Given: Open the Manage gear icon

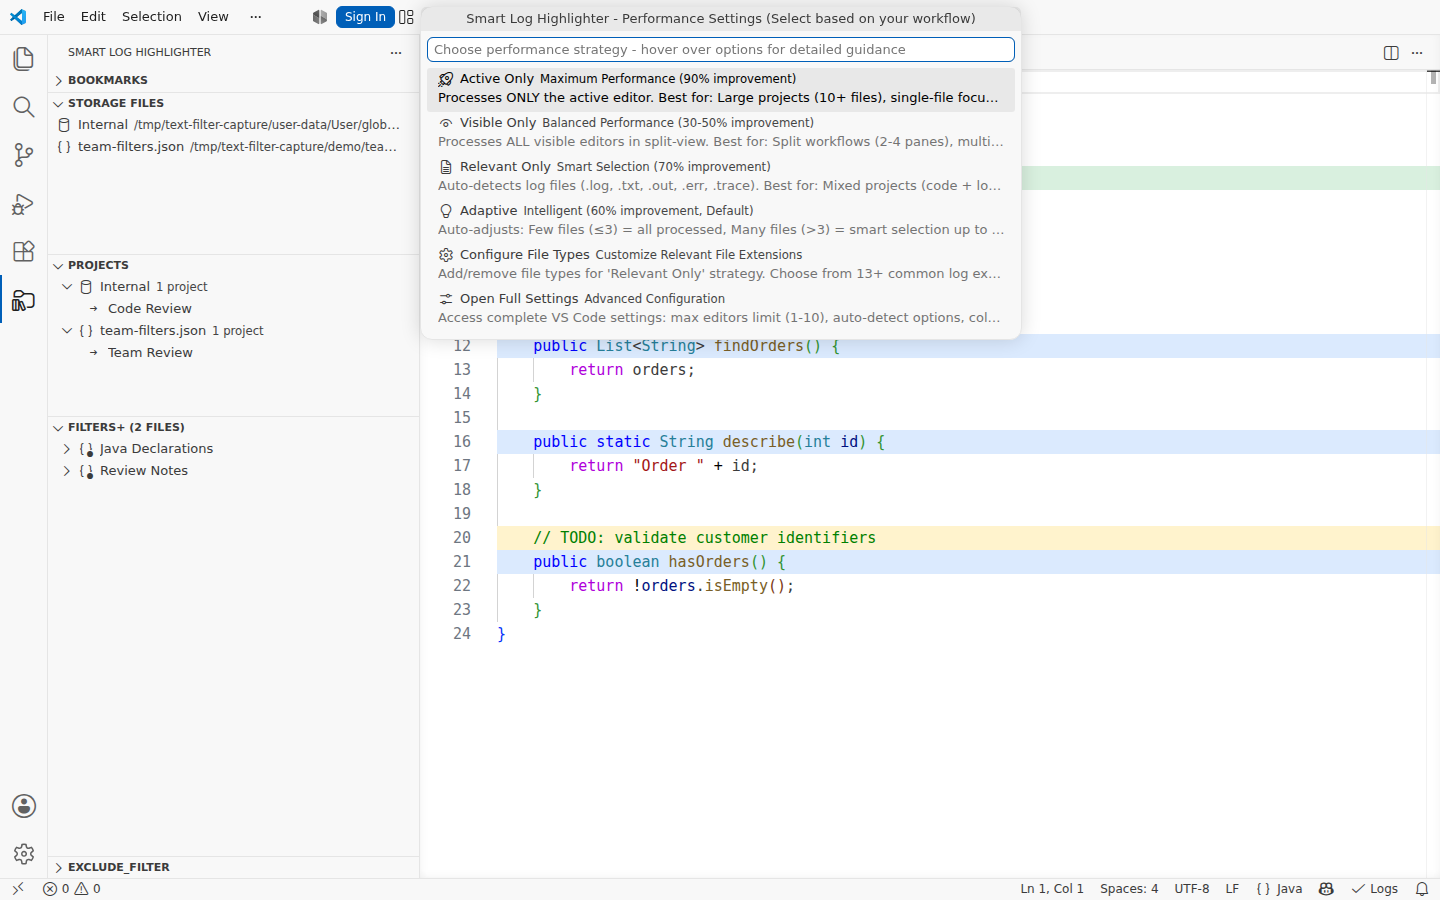Looking at the screenshot, I should [24, 854].
